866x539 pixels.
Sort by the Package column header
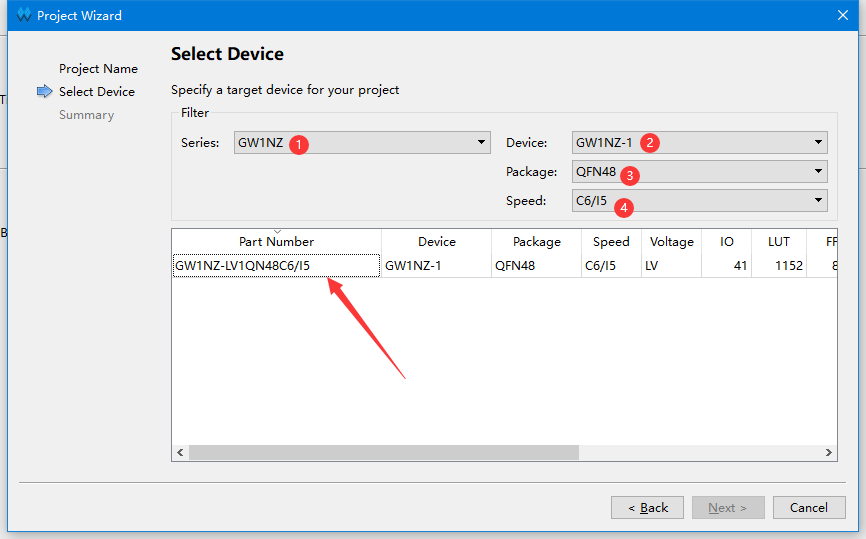point(536,241)
